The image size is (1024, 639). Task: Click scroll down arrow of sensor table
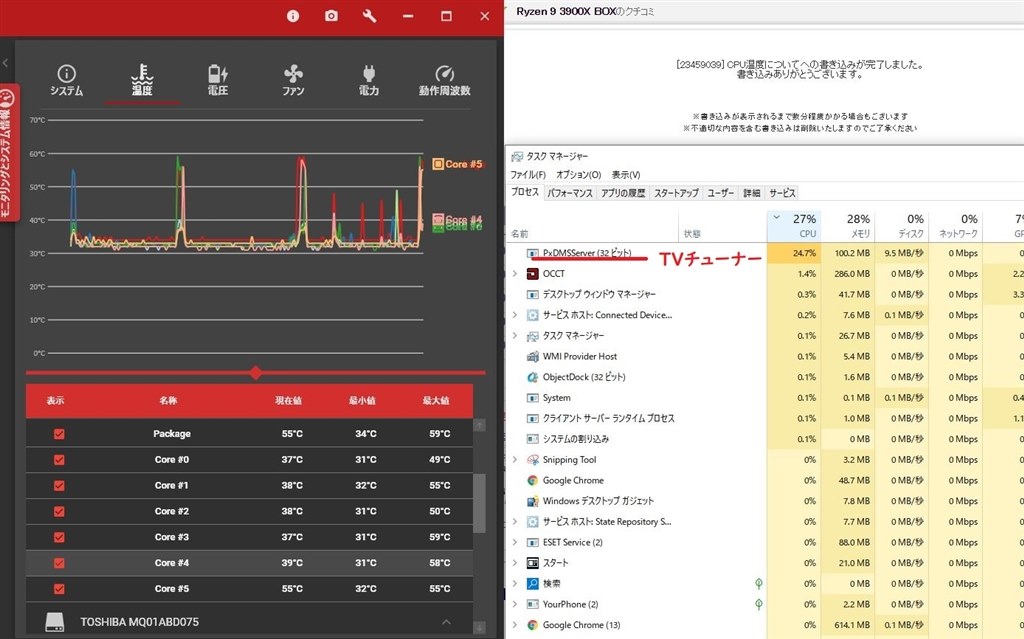pos(479,627)
